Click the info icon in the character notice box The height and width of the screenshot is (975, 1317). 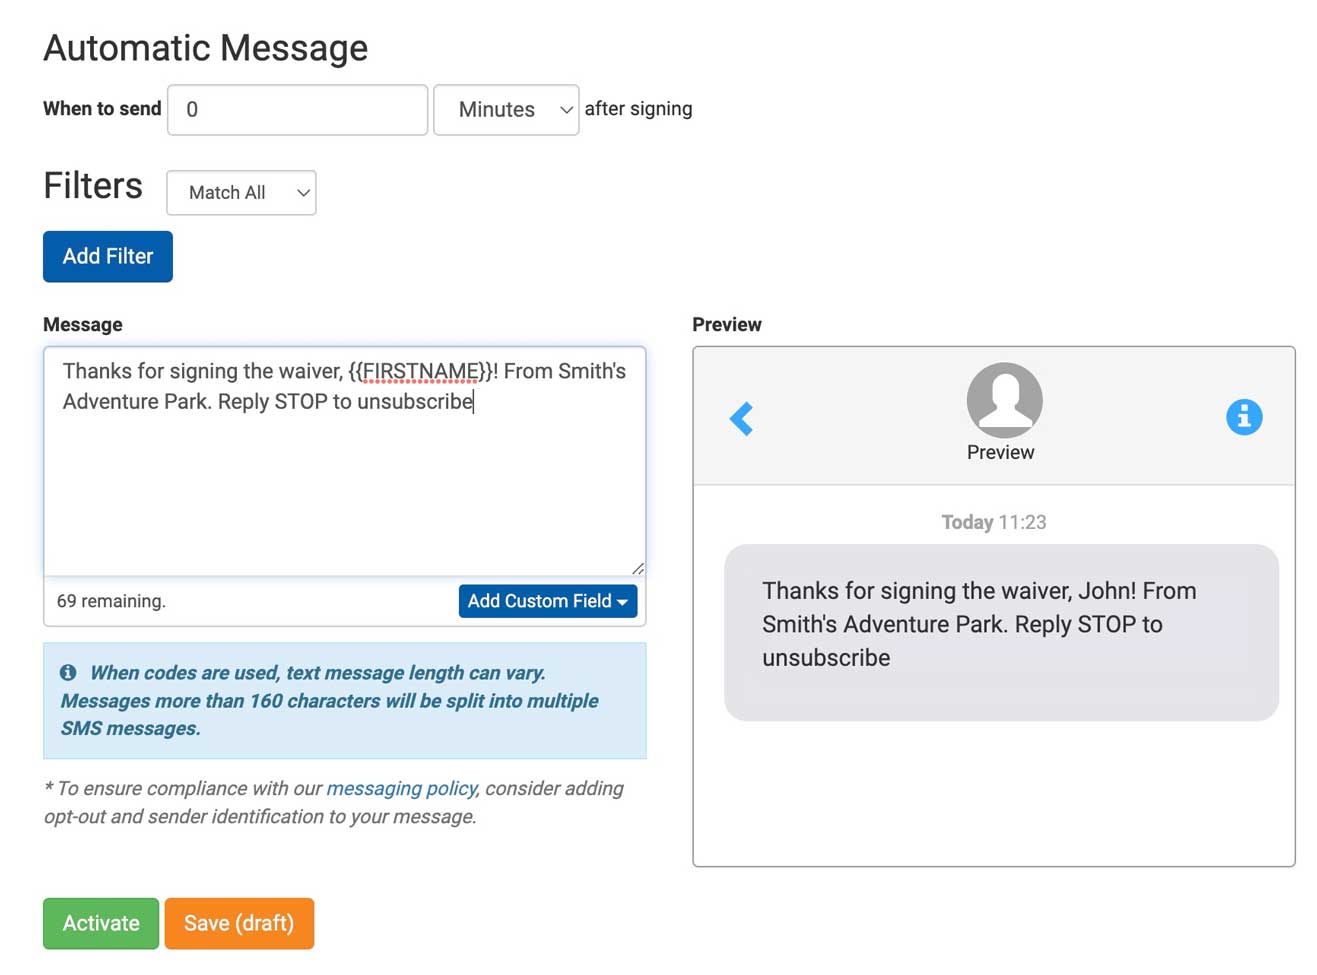coord(68,672)
